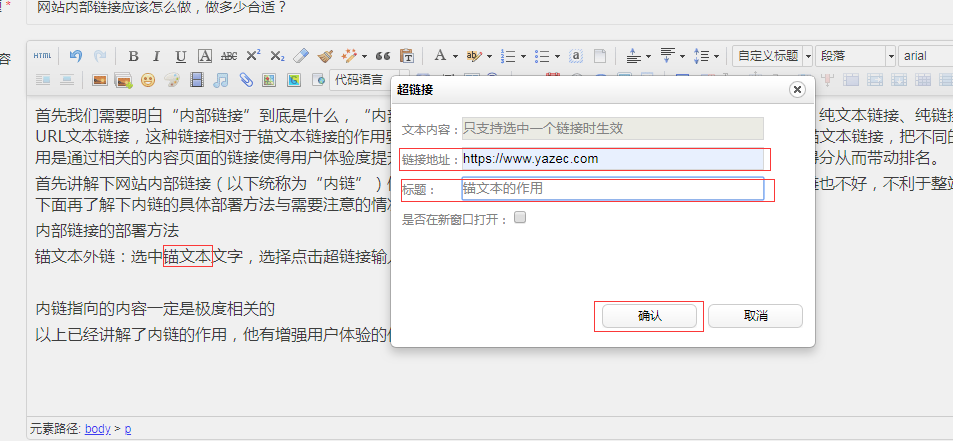Viewport: 953px width, 441px height.
Task: Open multi-image upload dialog
Action: click(123, 80)
